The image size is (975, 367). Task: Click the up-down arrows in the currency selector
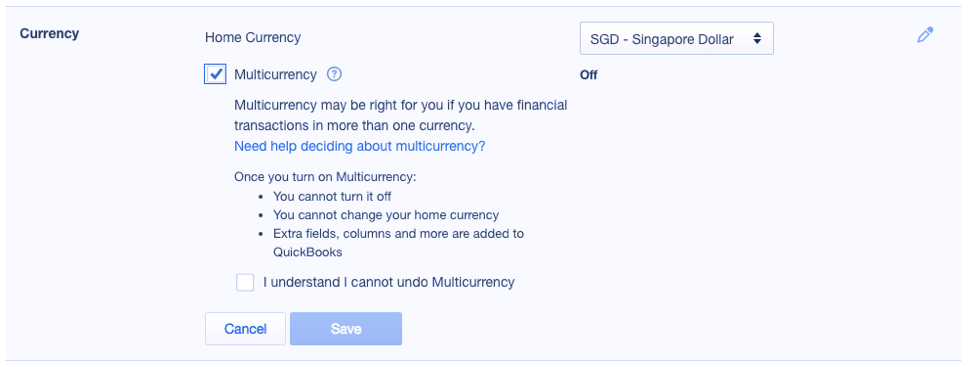[x=757, y=39]
